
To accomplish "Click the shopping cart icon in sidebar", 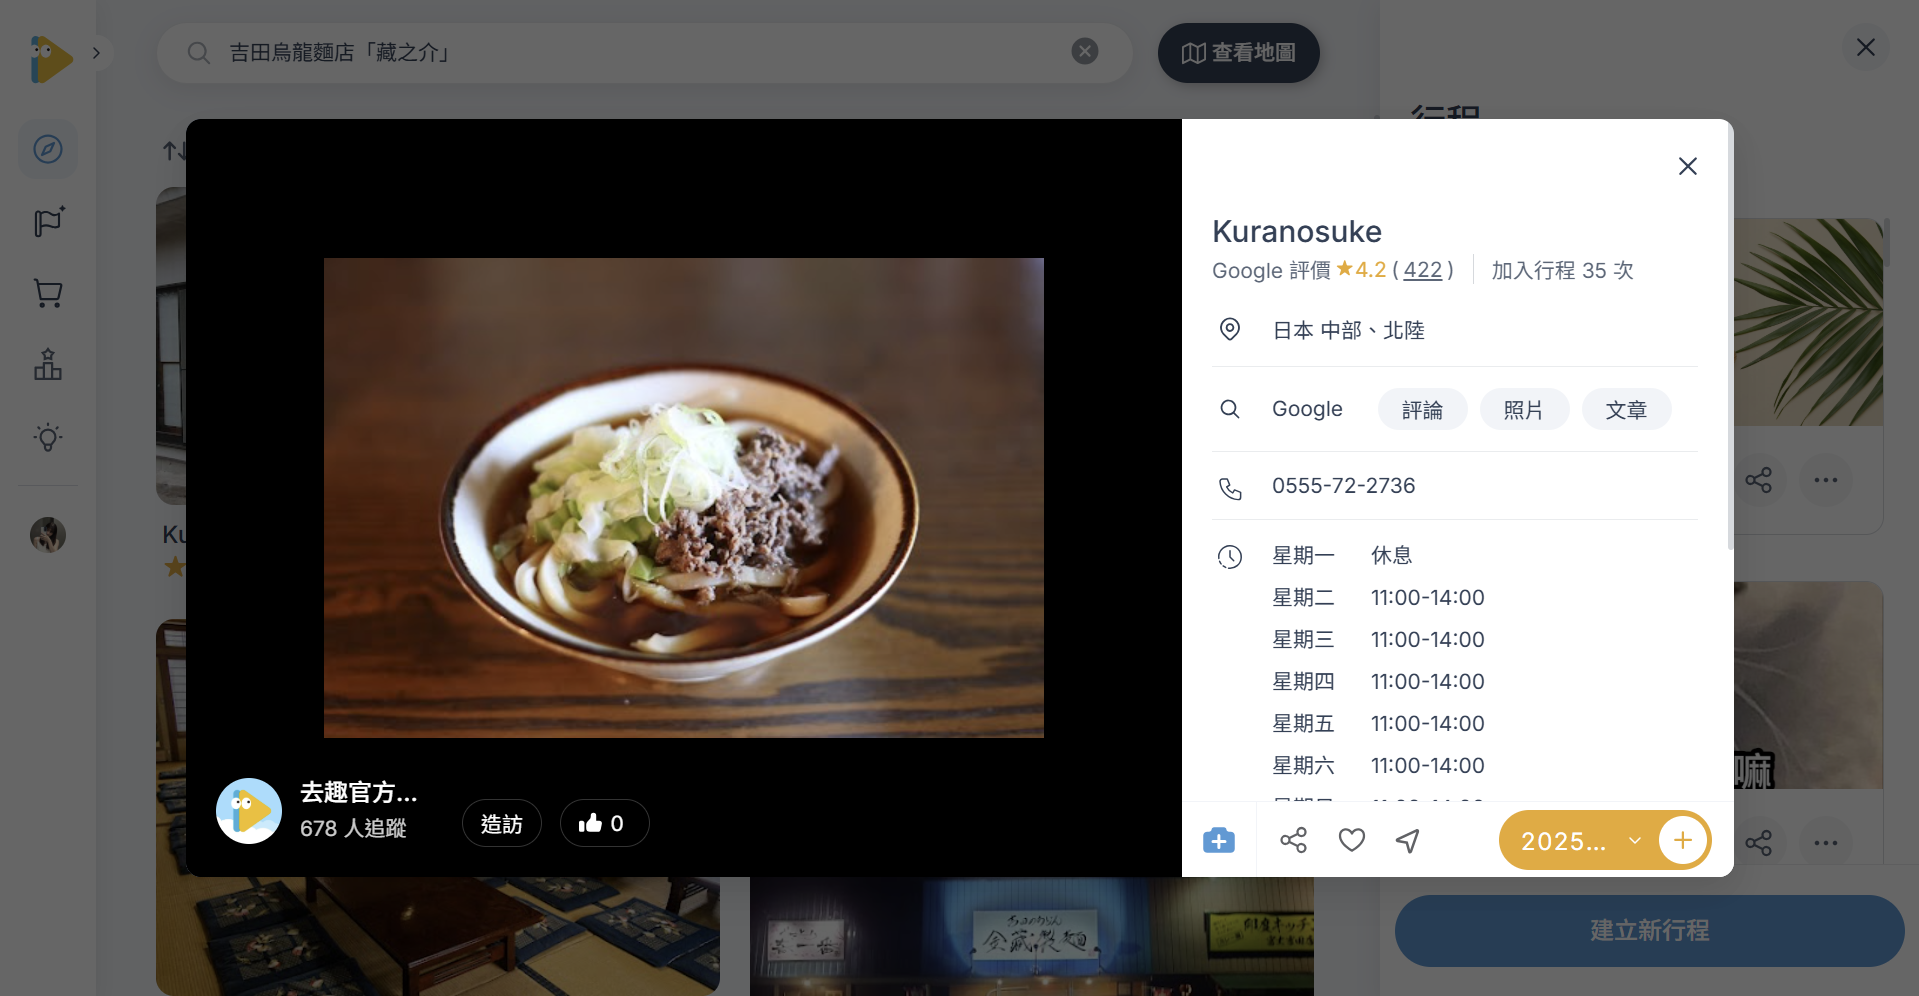I will coord(48,293).
